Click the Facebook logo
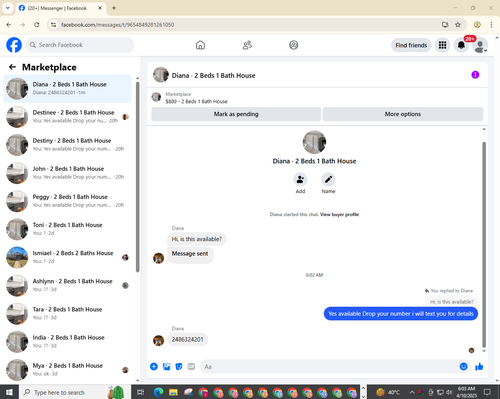 (14, 45)
